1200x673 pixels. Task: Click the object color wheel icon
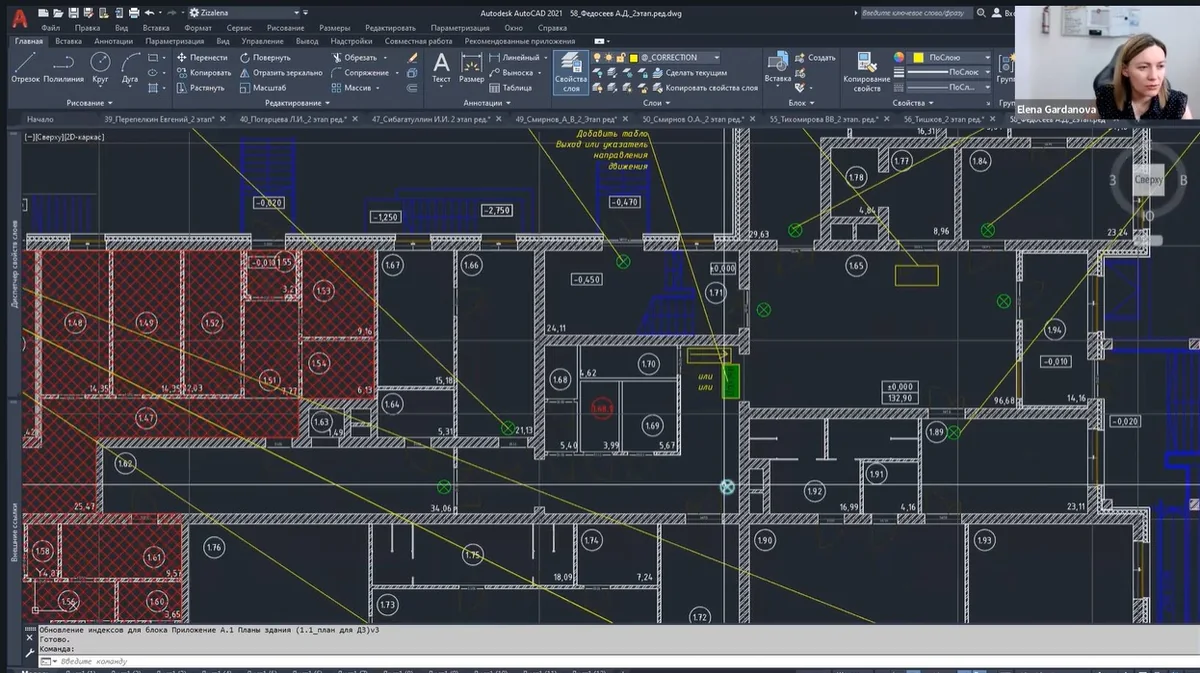pos(898,58)
